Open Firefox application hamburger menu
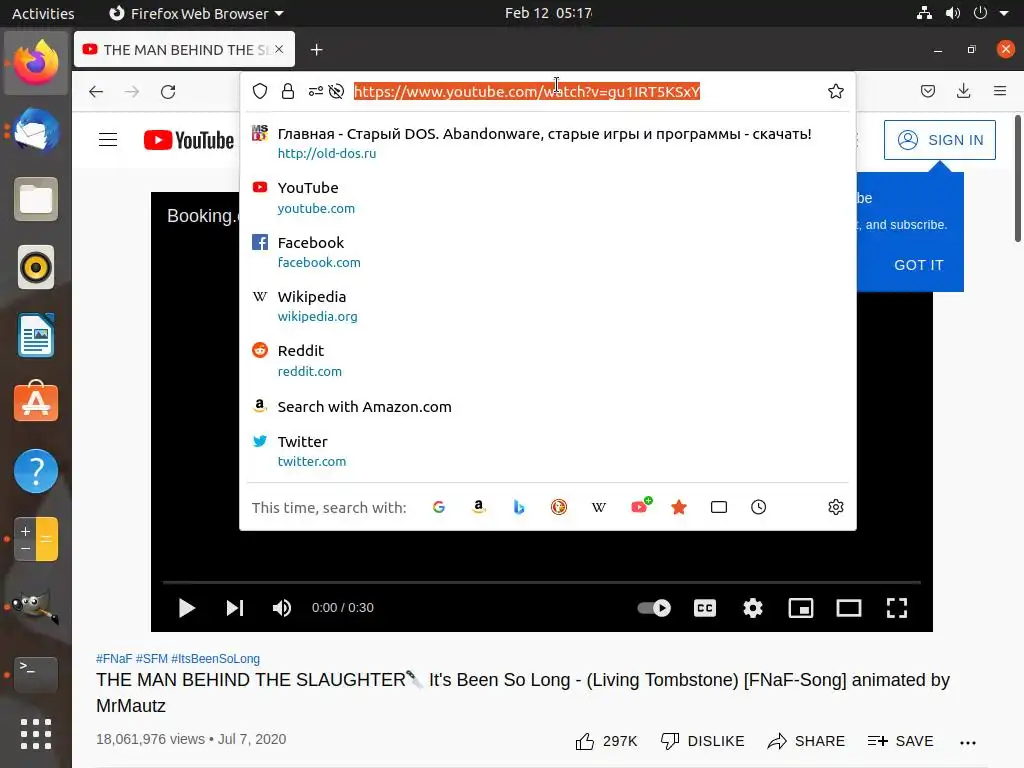 1000,91
